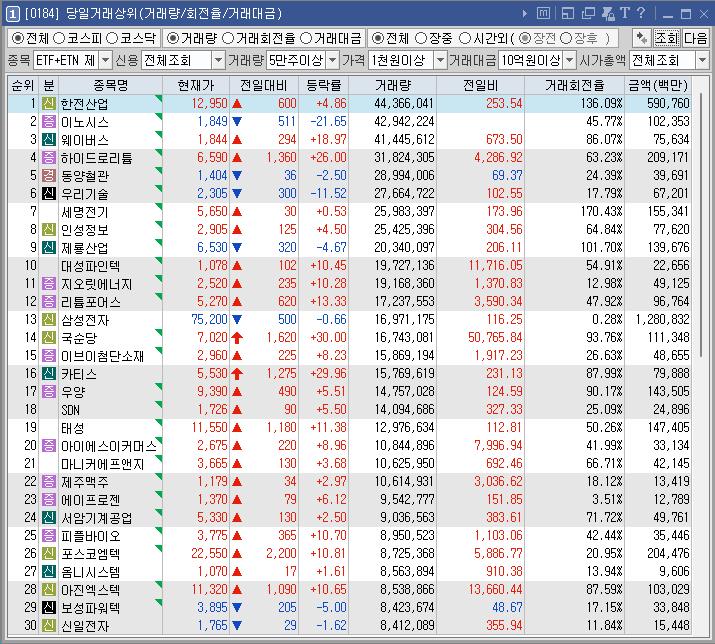Click the red up arrow in 한전산업 row
The width and height of the screenshot is (715, 644).
tap(237, 104)
